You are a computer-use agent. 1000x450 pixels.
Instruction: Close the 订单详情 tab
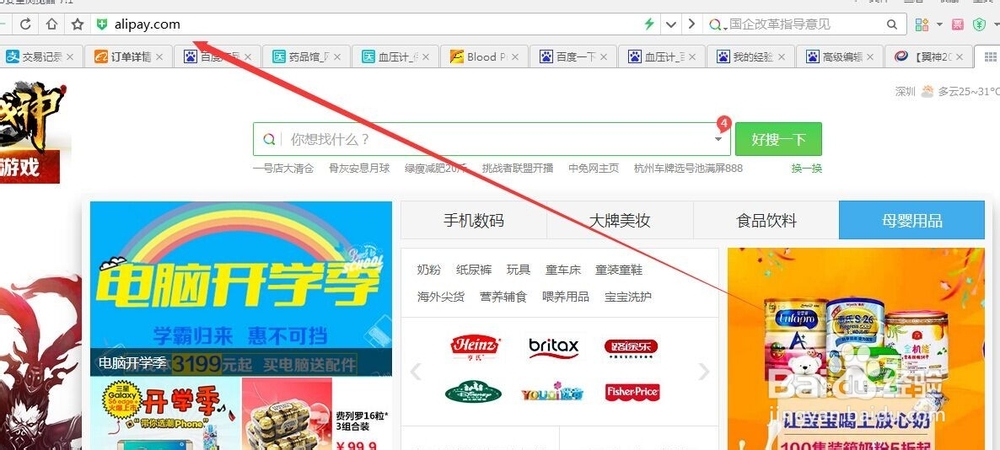(x=159, y=57)
